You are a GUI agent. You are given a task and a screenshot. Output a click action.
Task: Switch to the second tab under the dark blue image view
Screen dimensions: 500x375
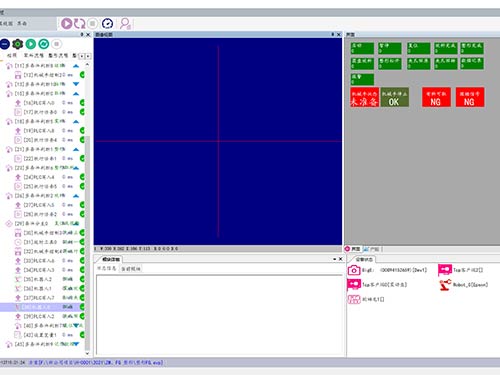131,269
